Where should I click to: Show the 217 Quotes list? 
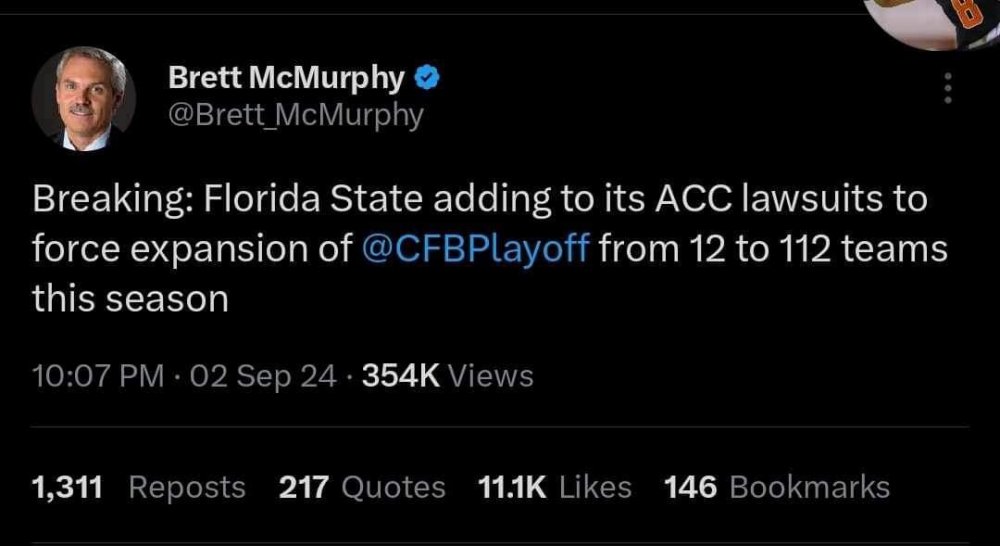(x=362, y=487)
